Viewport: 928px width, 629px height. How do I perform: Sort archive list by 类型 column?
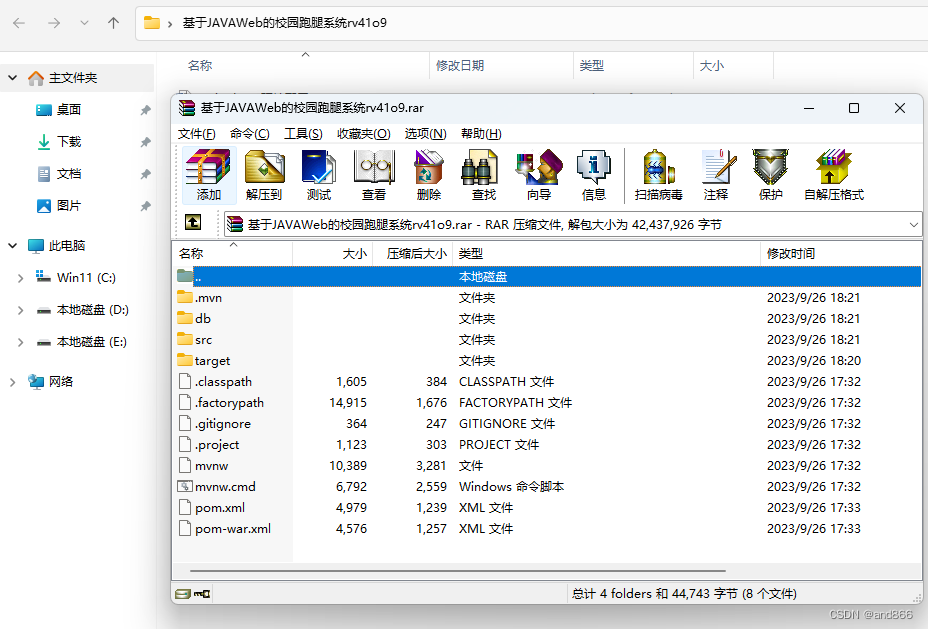(x=606, y=253)
